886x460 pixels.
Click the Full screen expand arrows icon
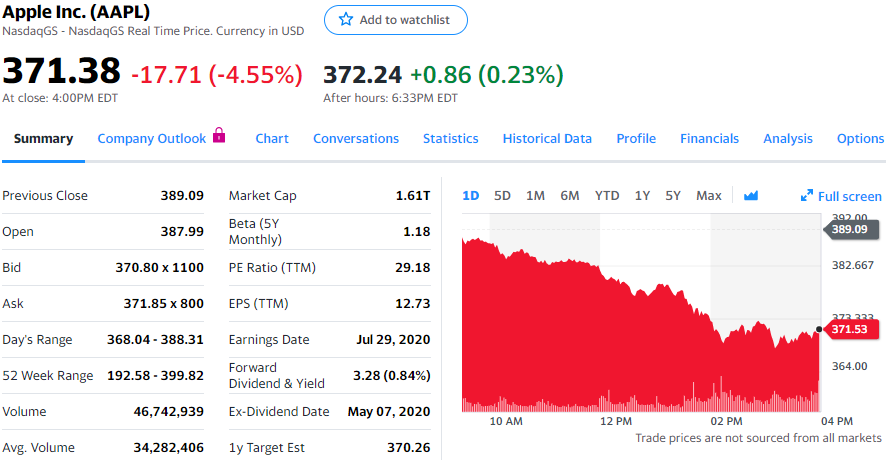click(x=807, y=196)
